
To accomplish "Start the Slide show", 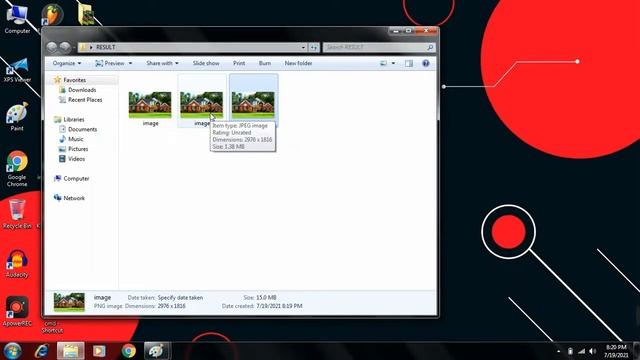I will click(206, 63).
